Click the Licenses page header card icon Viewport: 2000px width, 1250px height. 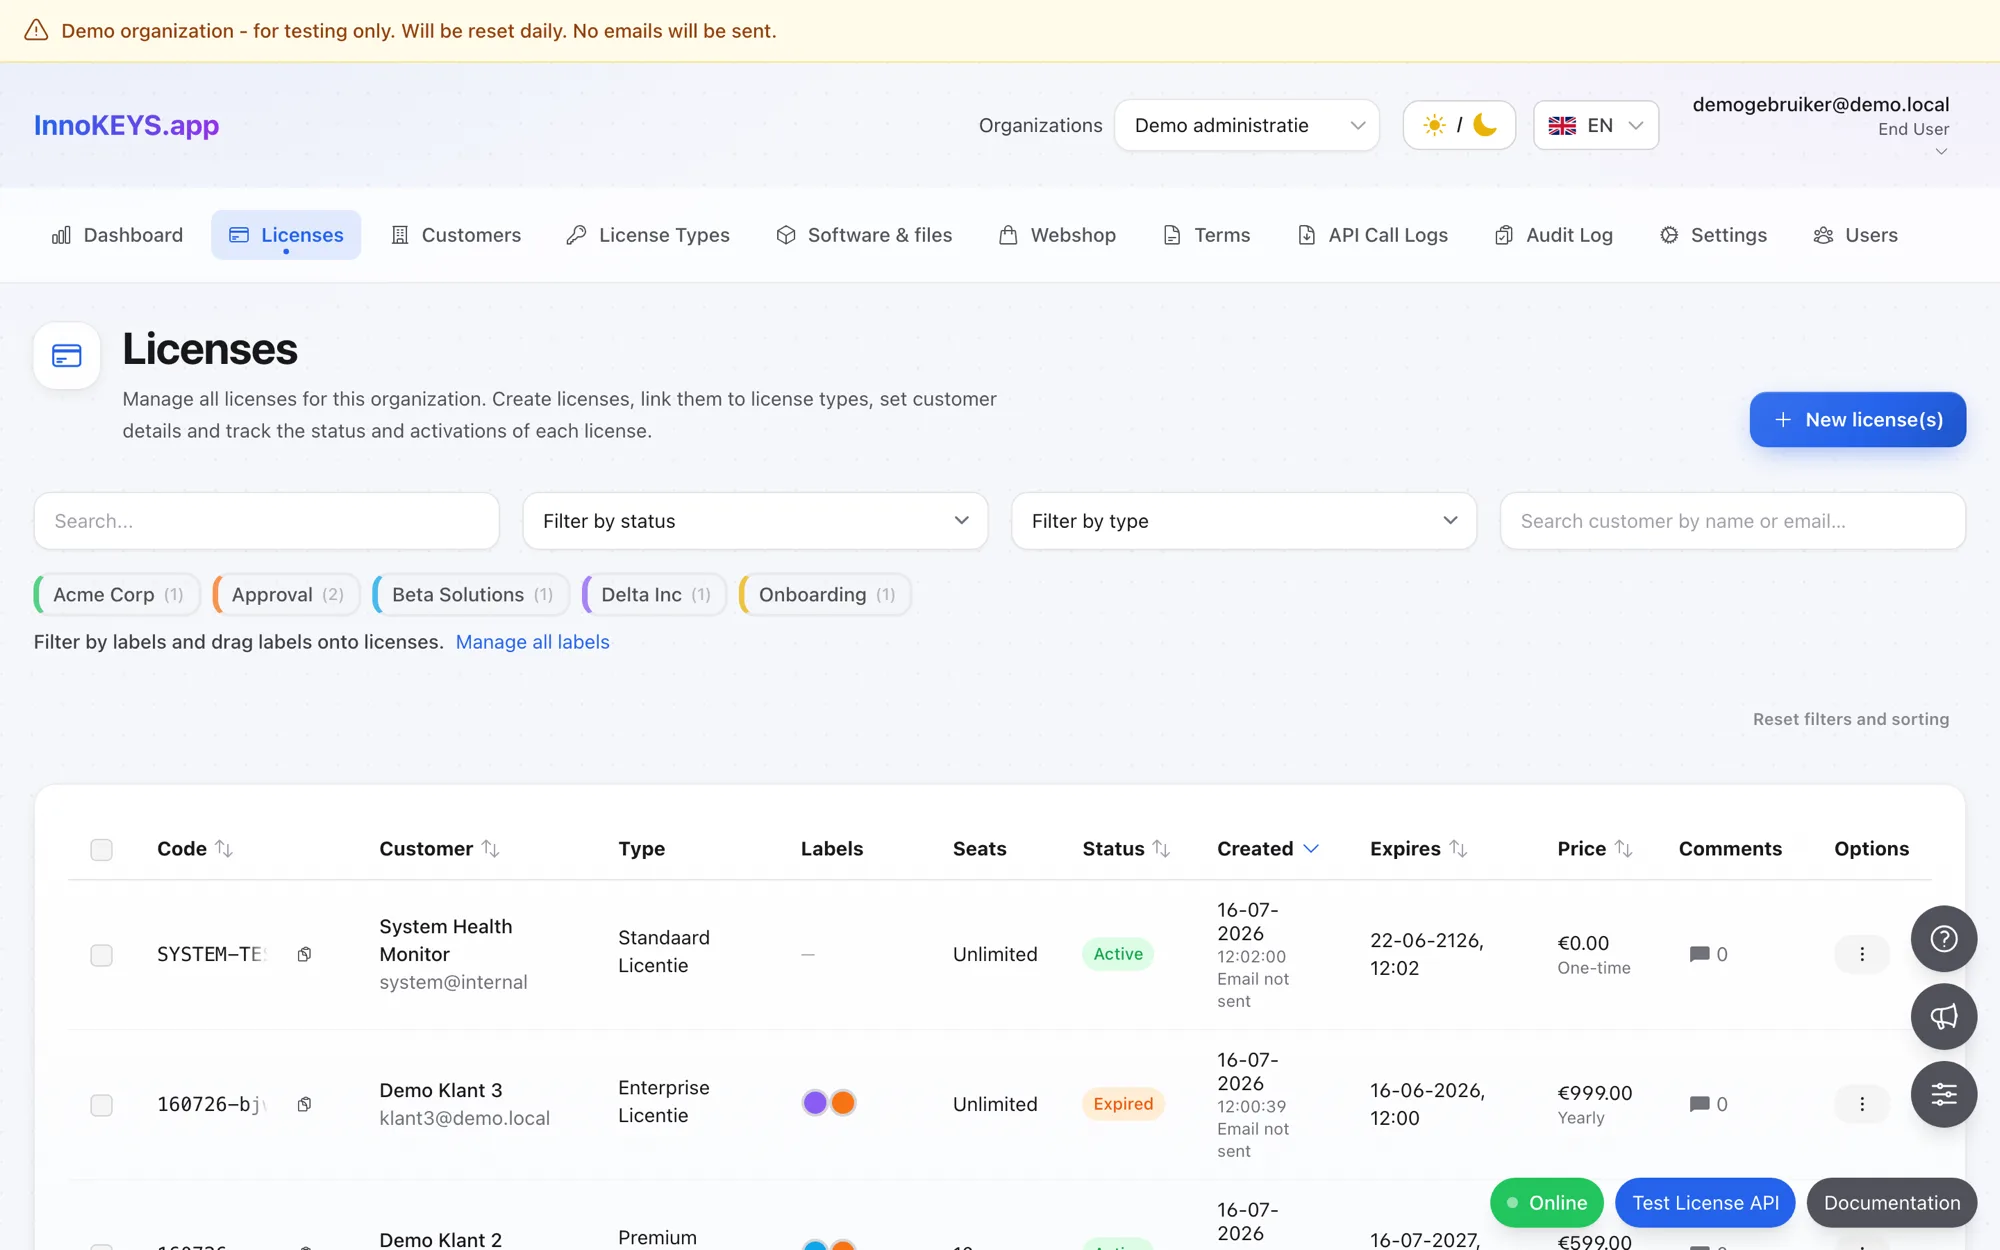pyautogui.click(x=67, y=355)
